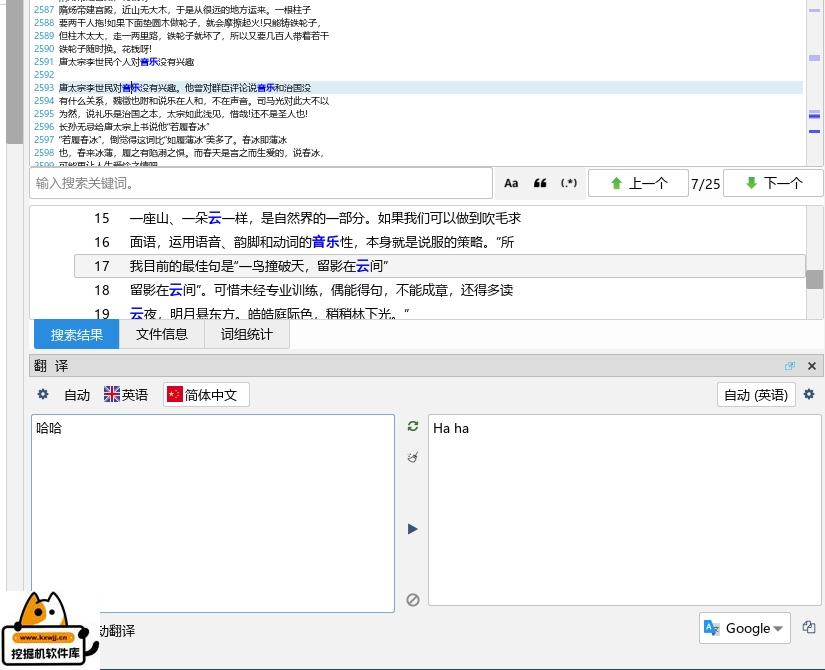This screenshot has width=825, height=670.
Task: Switch to the 词组统计 tab
Action: coord(246,334)
